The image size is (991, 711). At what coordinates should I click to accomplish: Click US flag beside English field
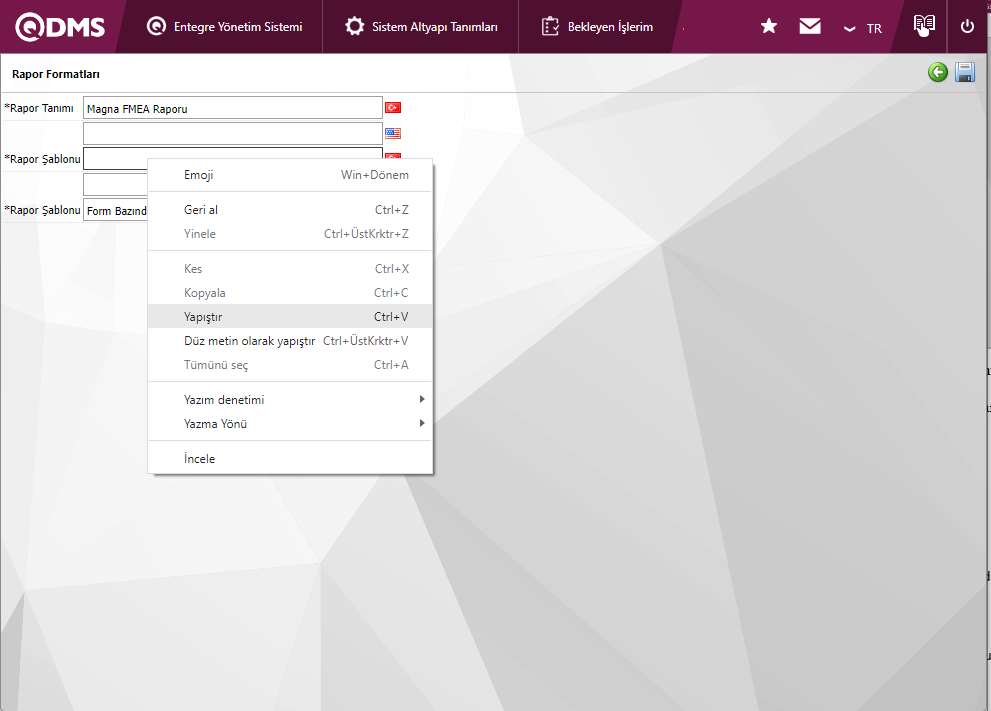tap(393, 133)
